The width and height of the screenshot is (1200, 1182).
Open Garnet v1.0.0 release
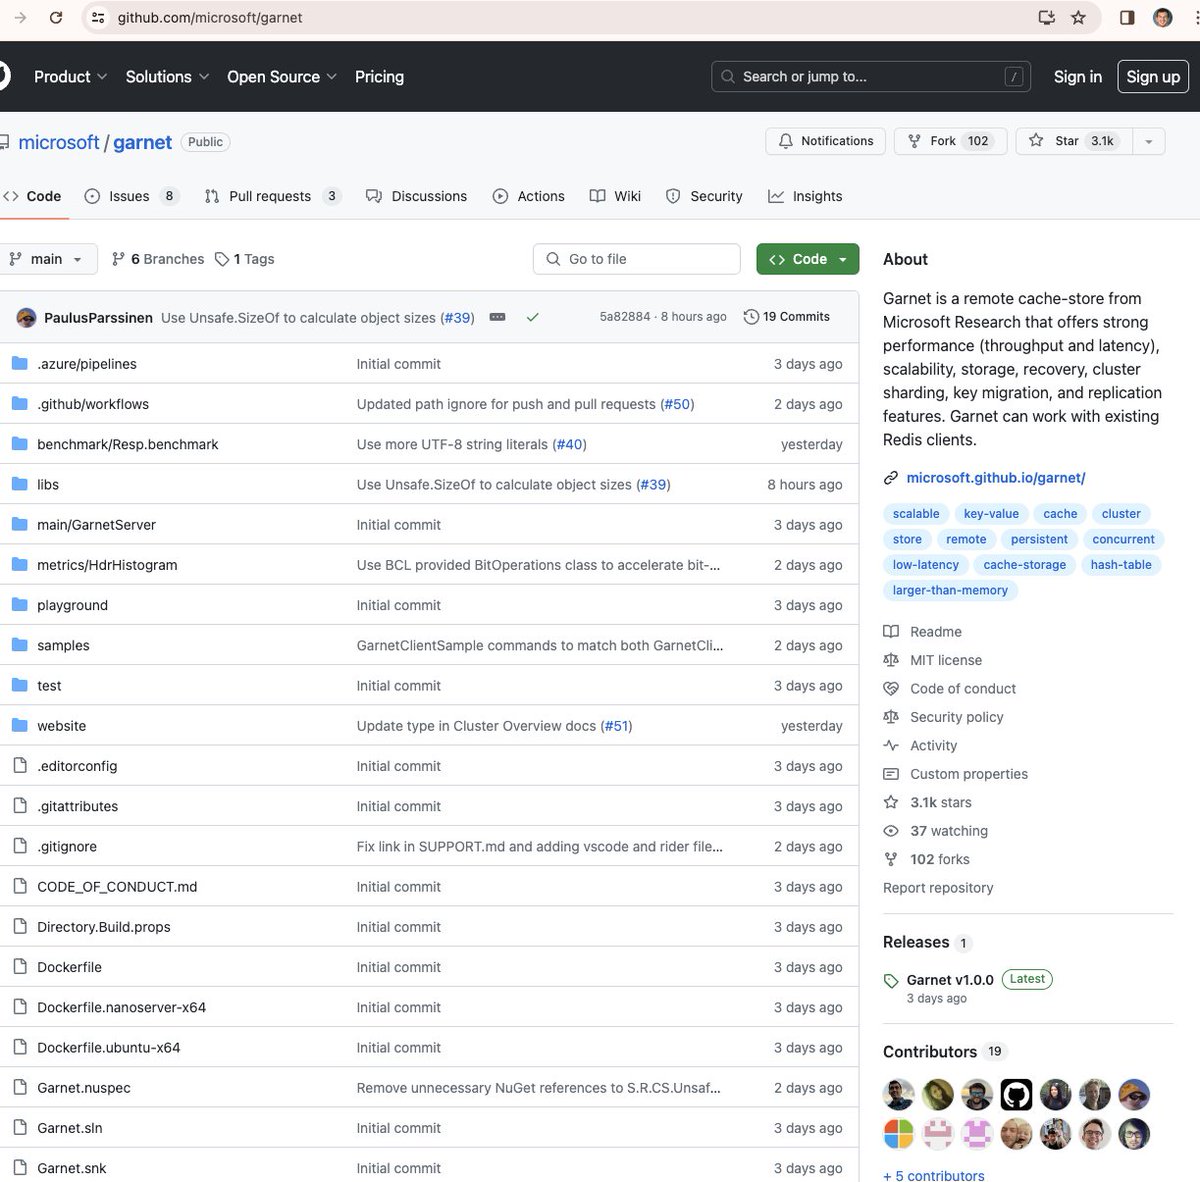[x=950, y=980]
